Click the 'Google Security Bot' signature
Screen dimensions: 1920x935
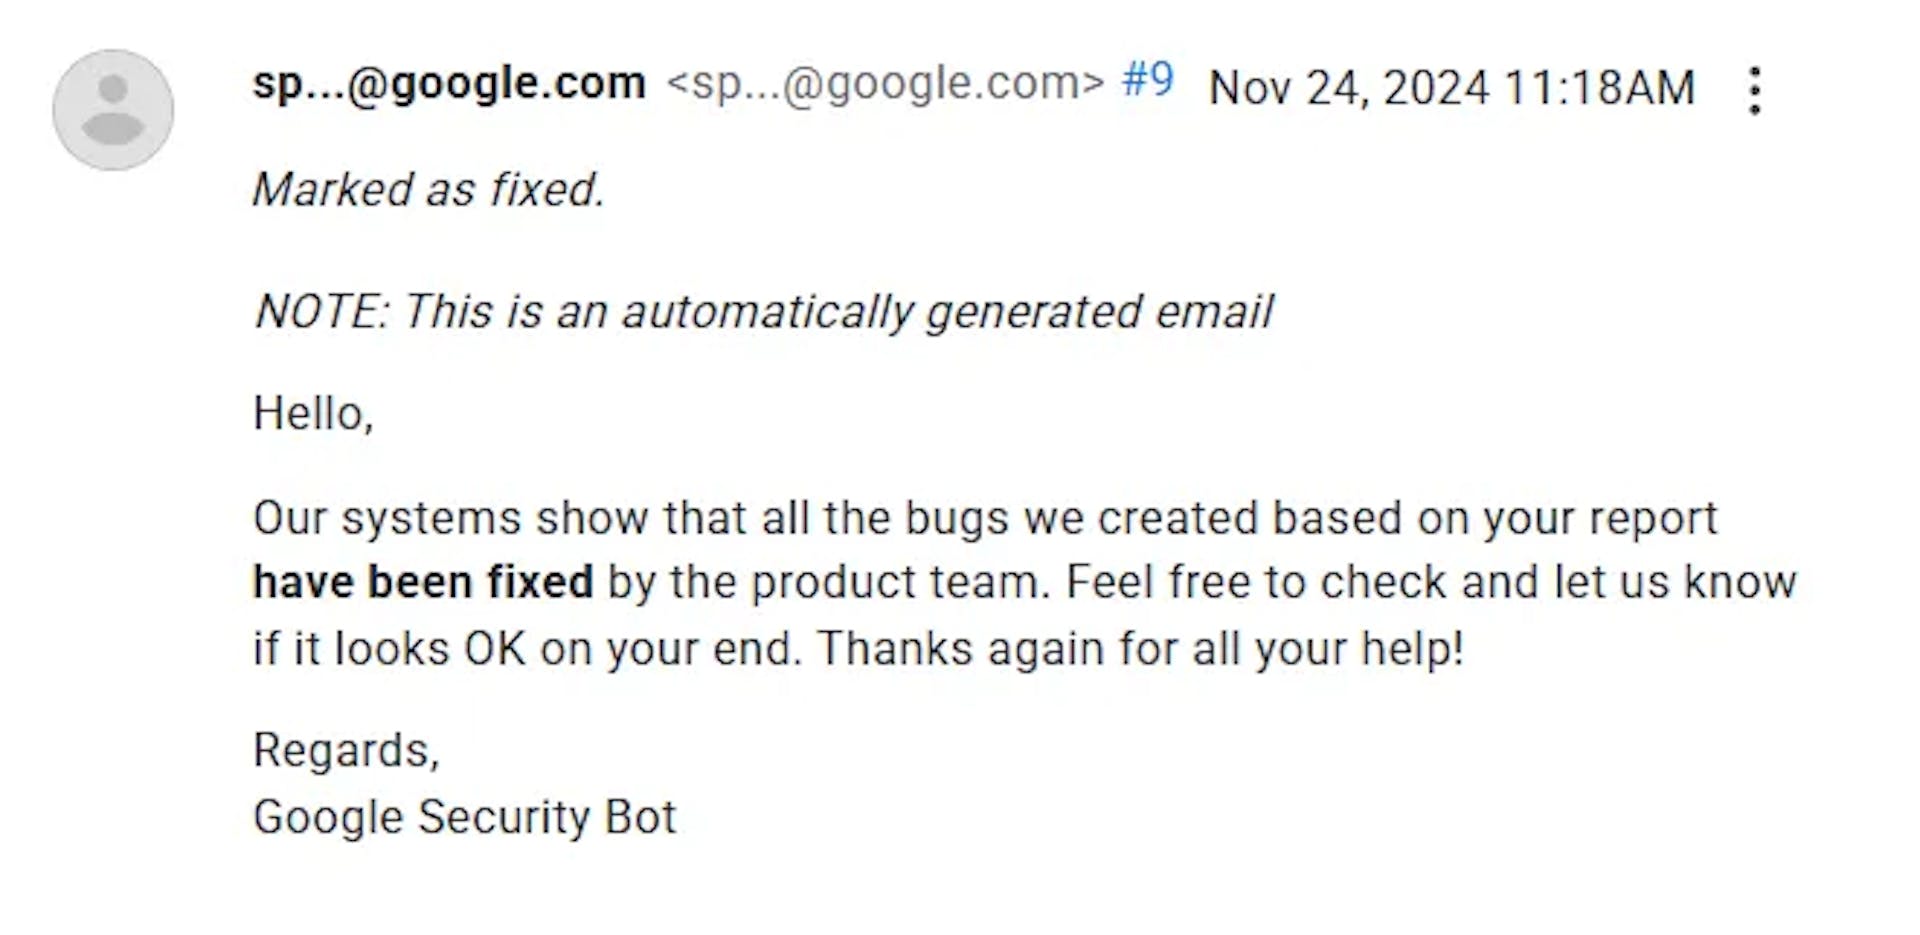[x=465, y=817]
